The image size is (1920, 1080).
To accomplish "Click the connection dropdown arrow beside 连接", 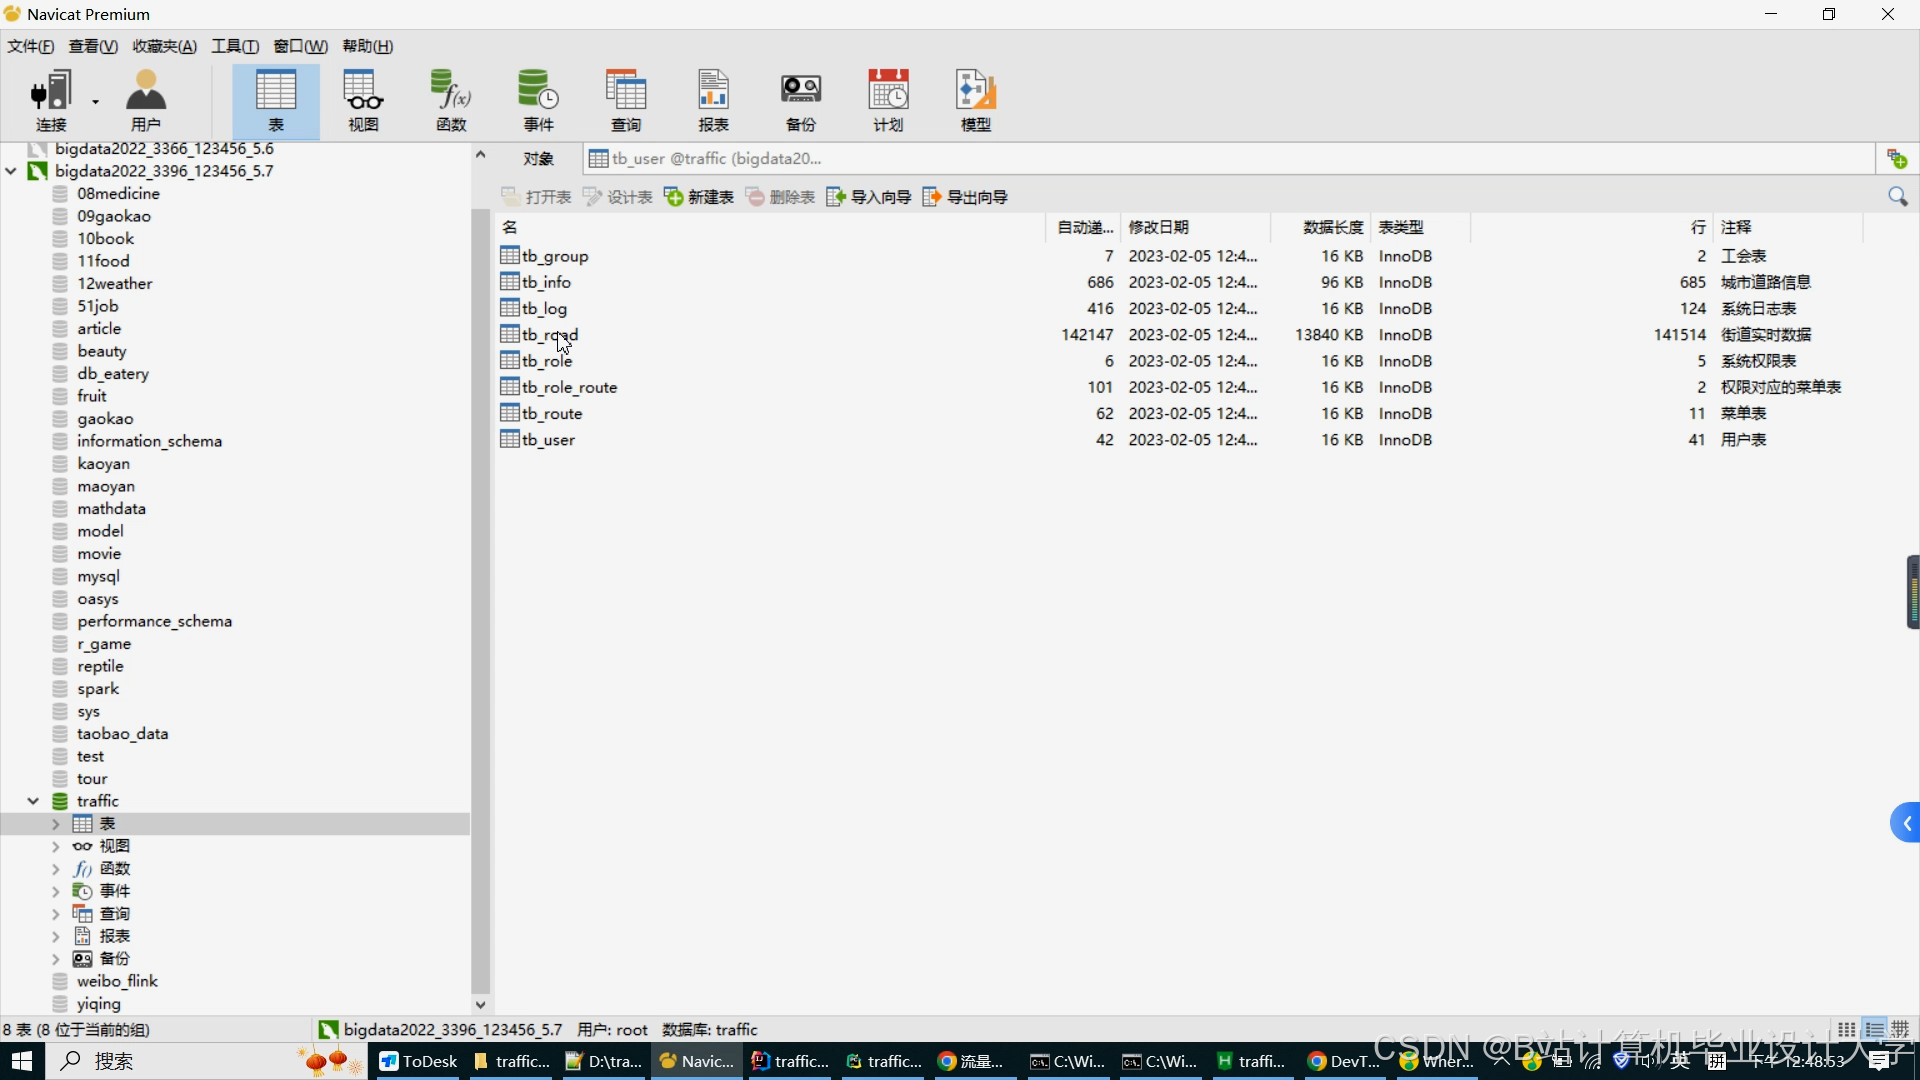I will [96, 101].
